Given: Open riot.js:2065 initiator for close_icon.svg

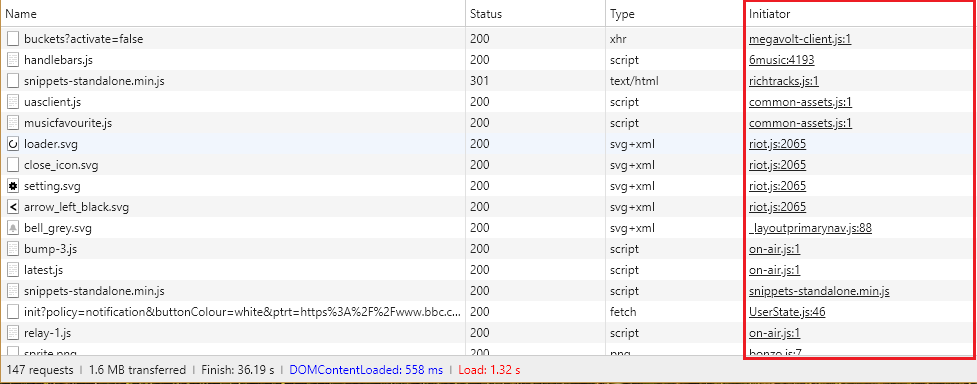Looking at the screenshot, I should (778, 165).
